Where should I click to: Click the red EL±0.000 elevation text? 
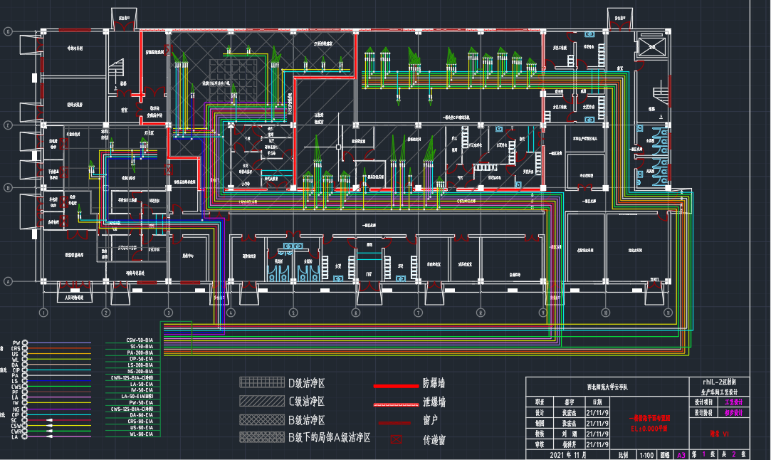648,427
